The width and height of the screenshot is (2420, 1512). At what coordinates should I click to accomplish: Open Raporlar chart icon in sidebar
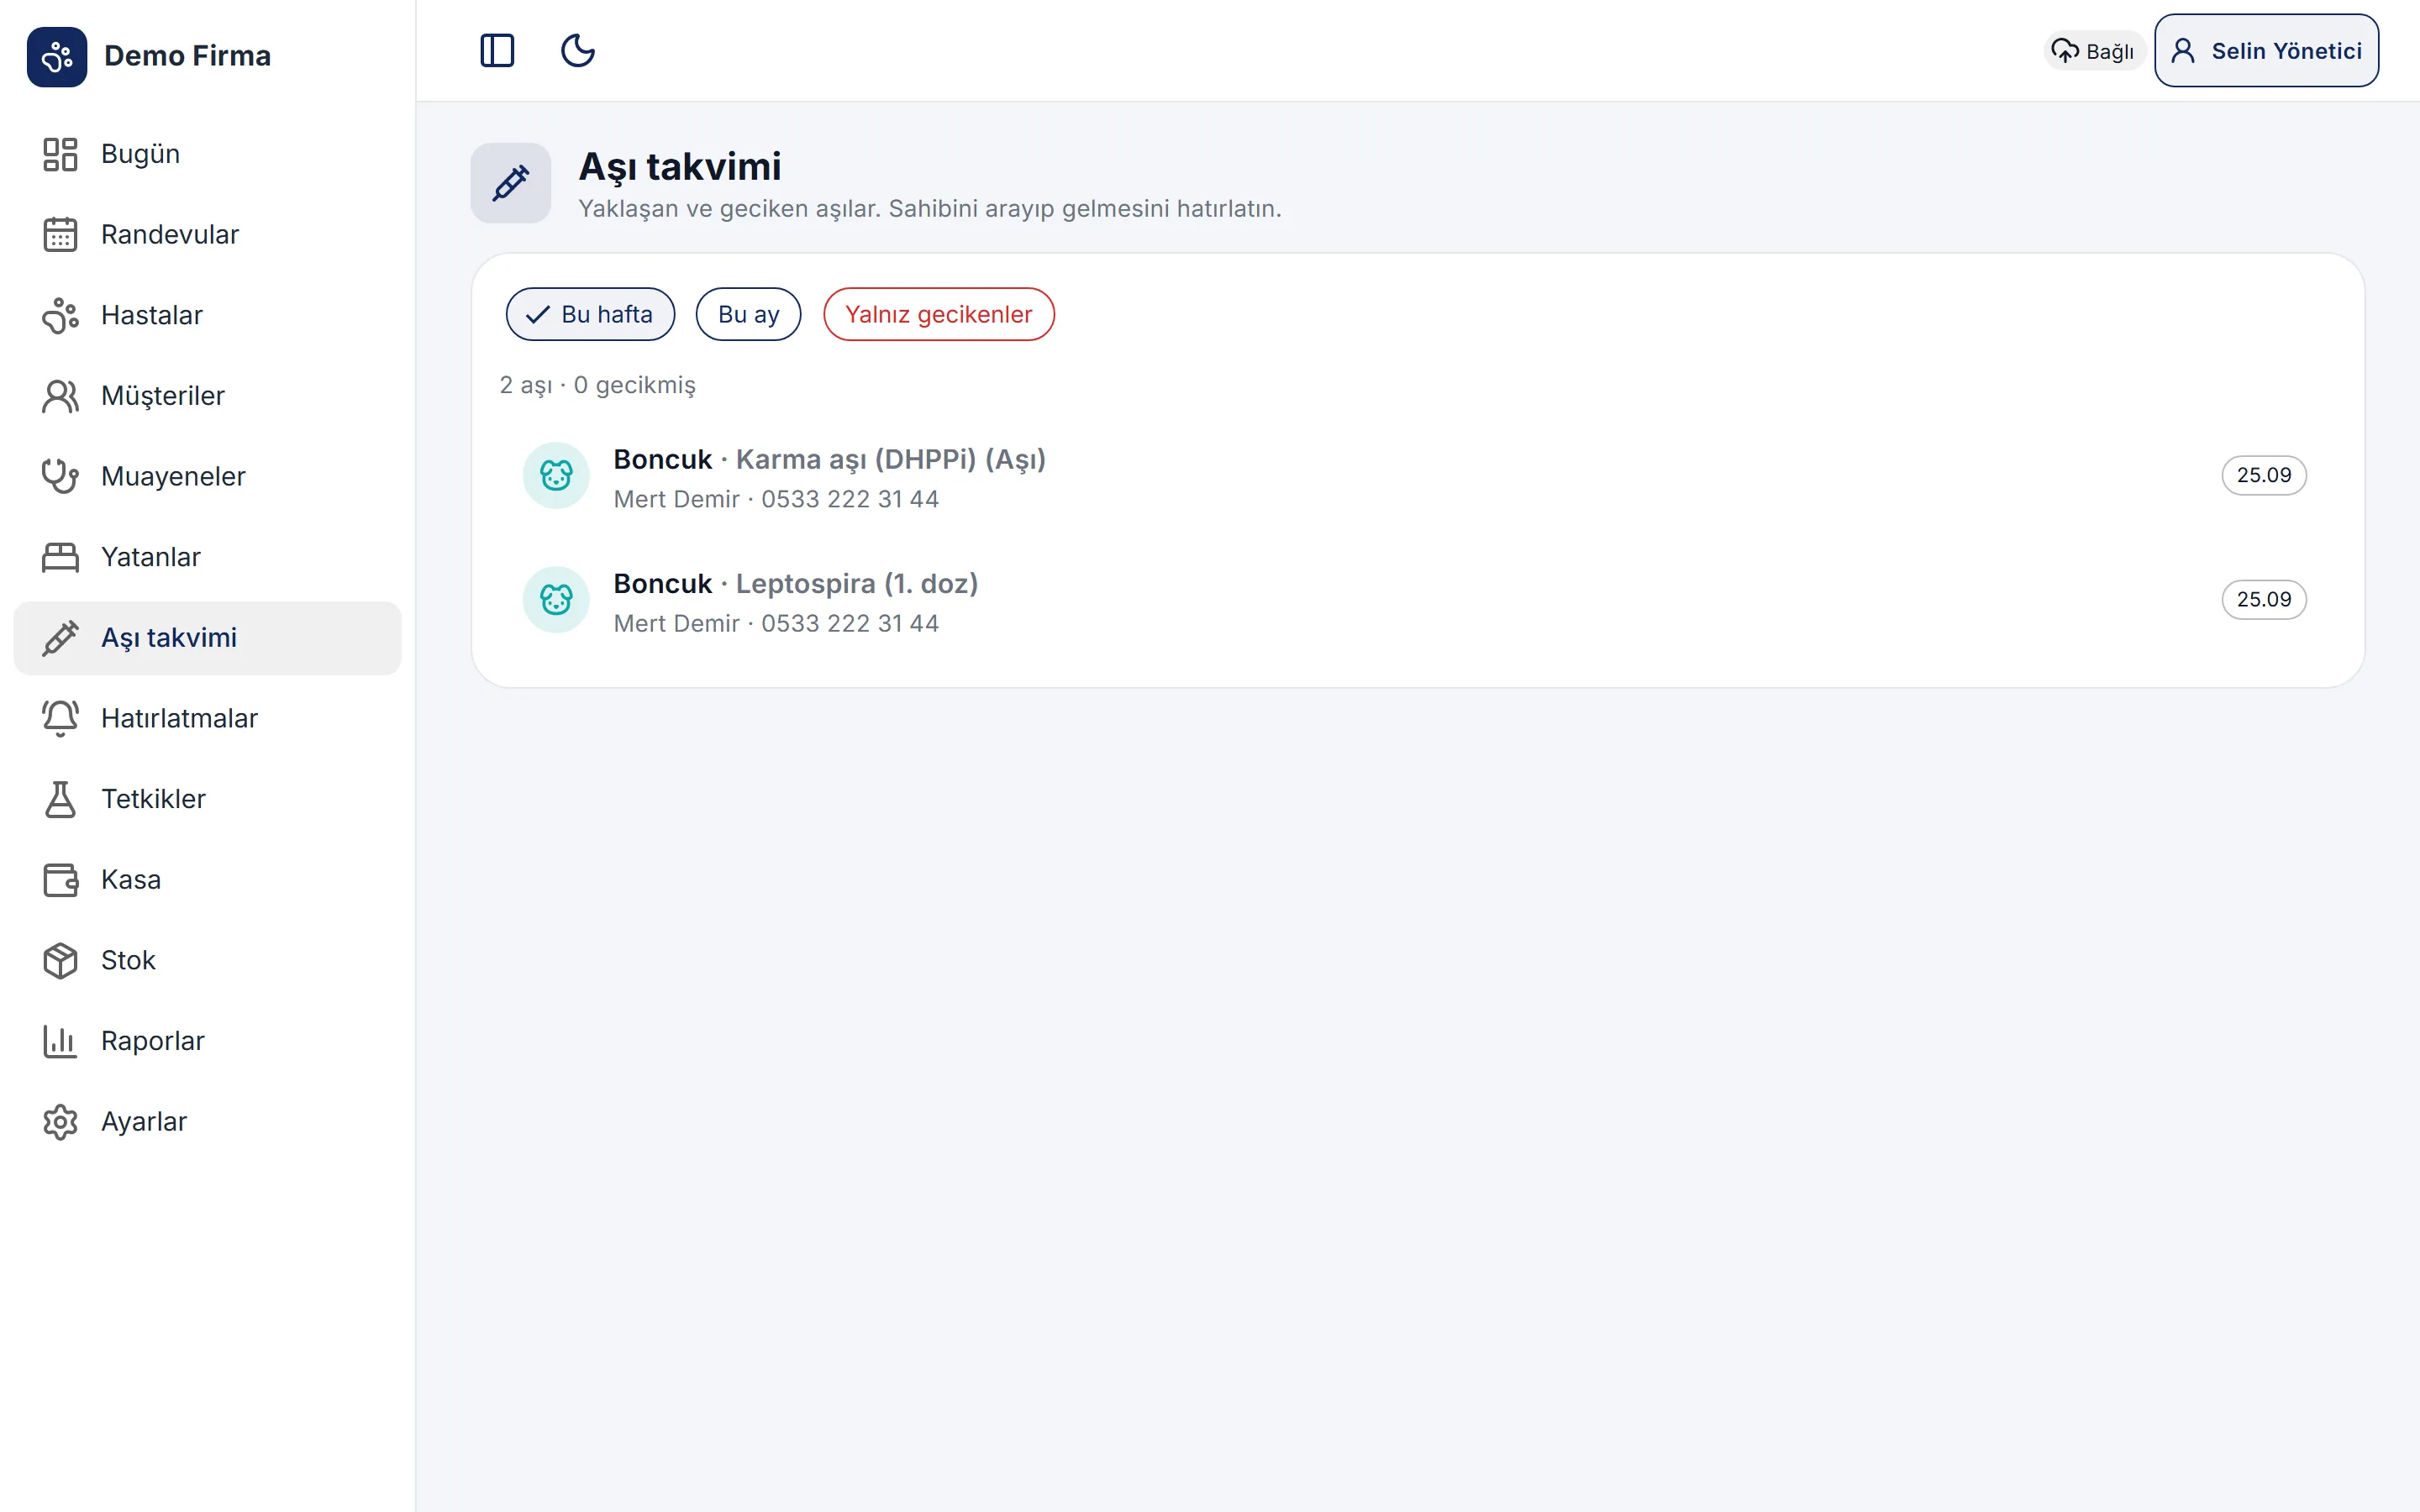coord(60,1041)
